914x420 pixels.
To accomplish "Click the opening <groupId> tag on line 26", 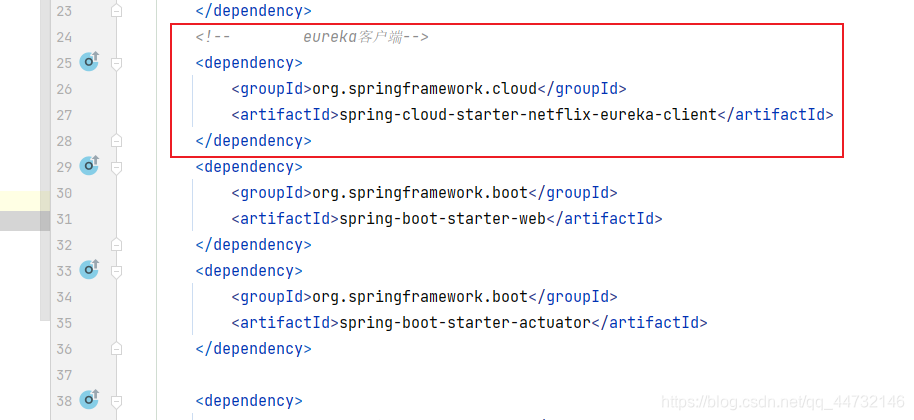I will tap(272, 89).
